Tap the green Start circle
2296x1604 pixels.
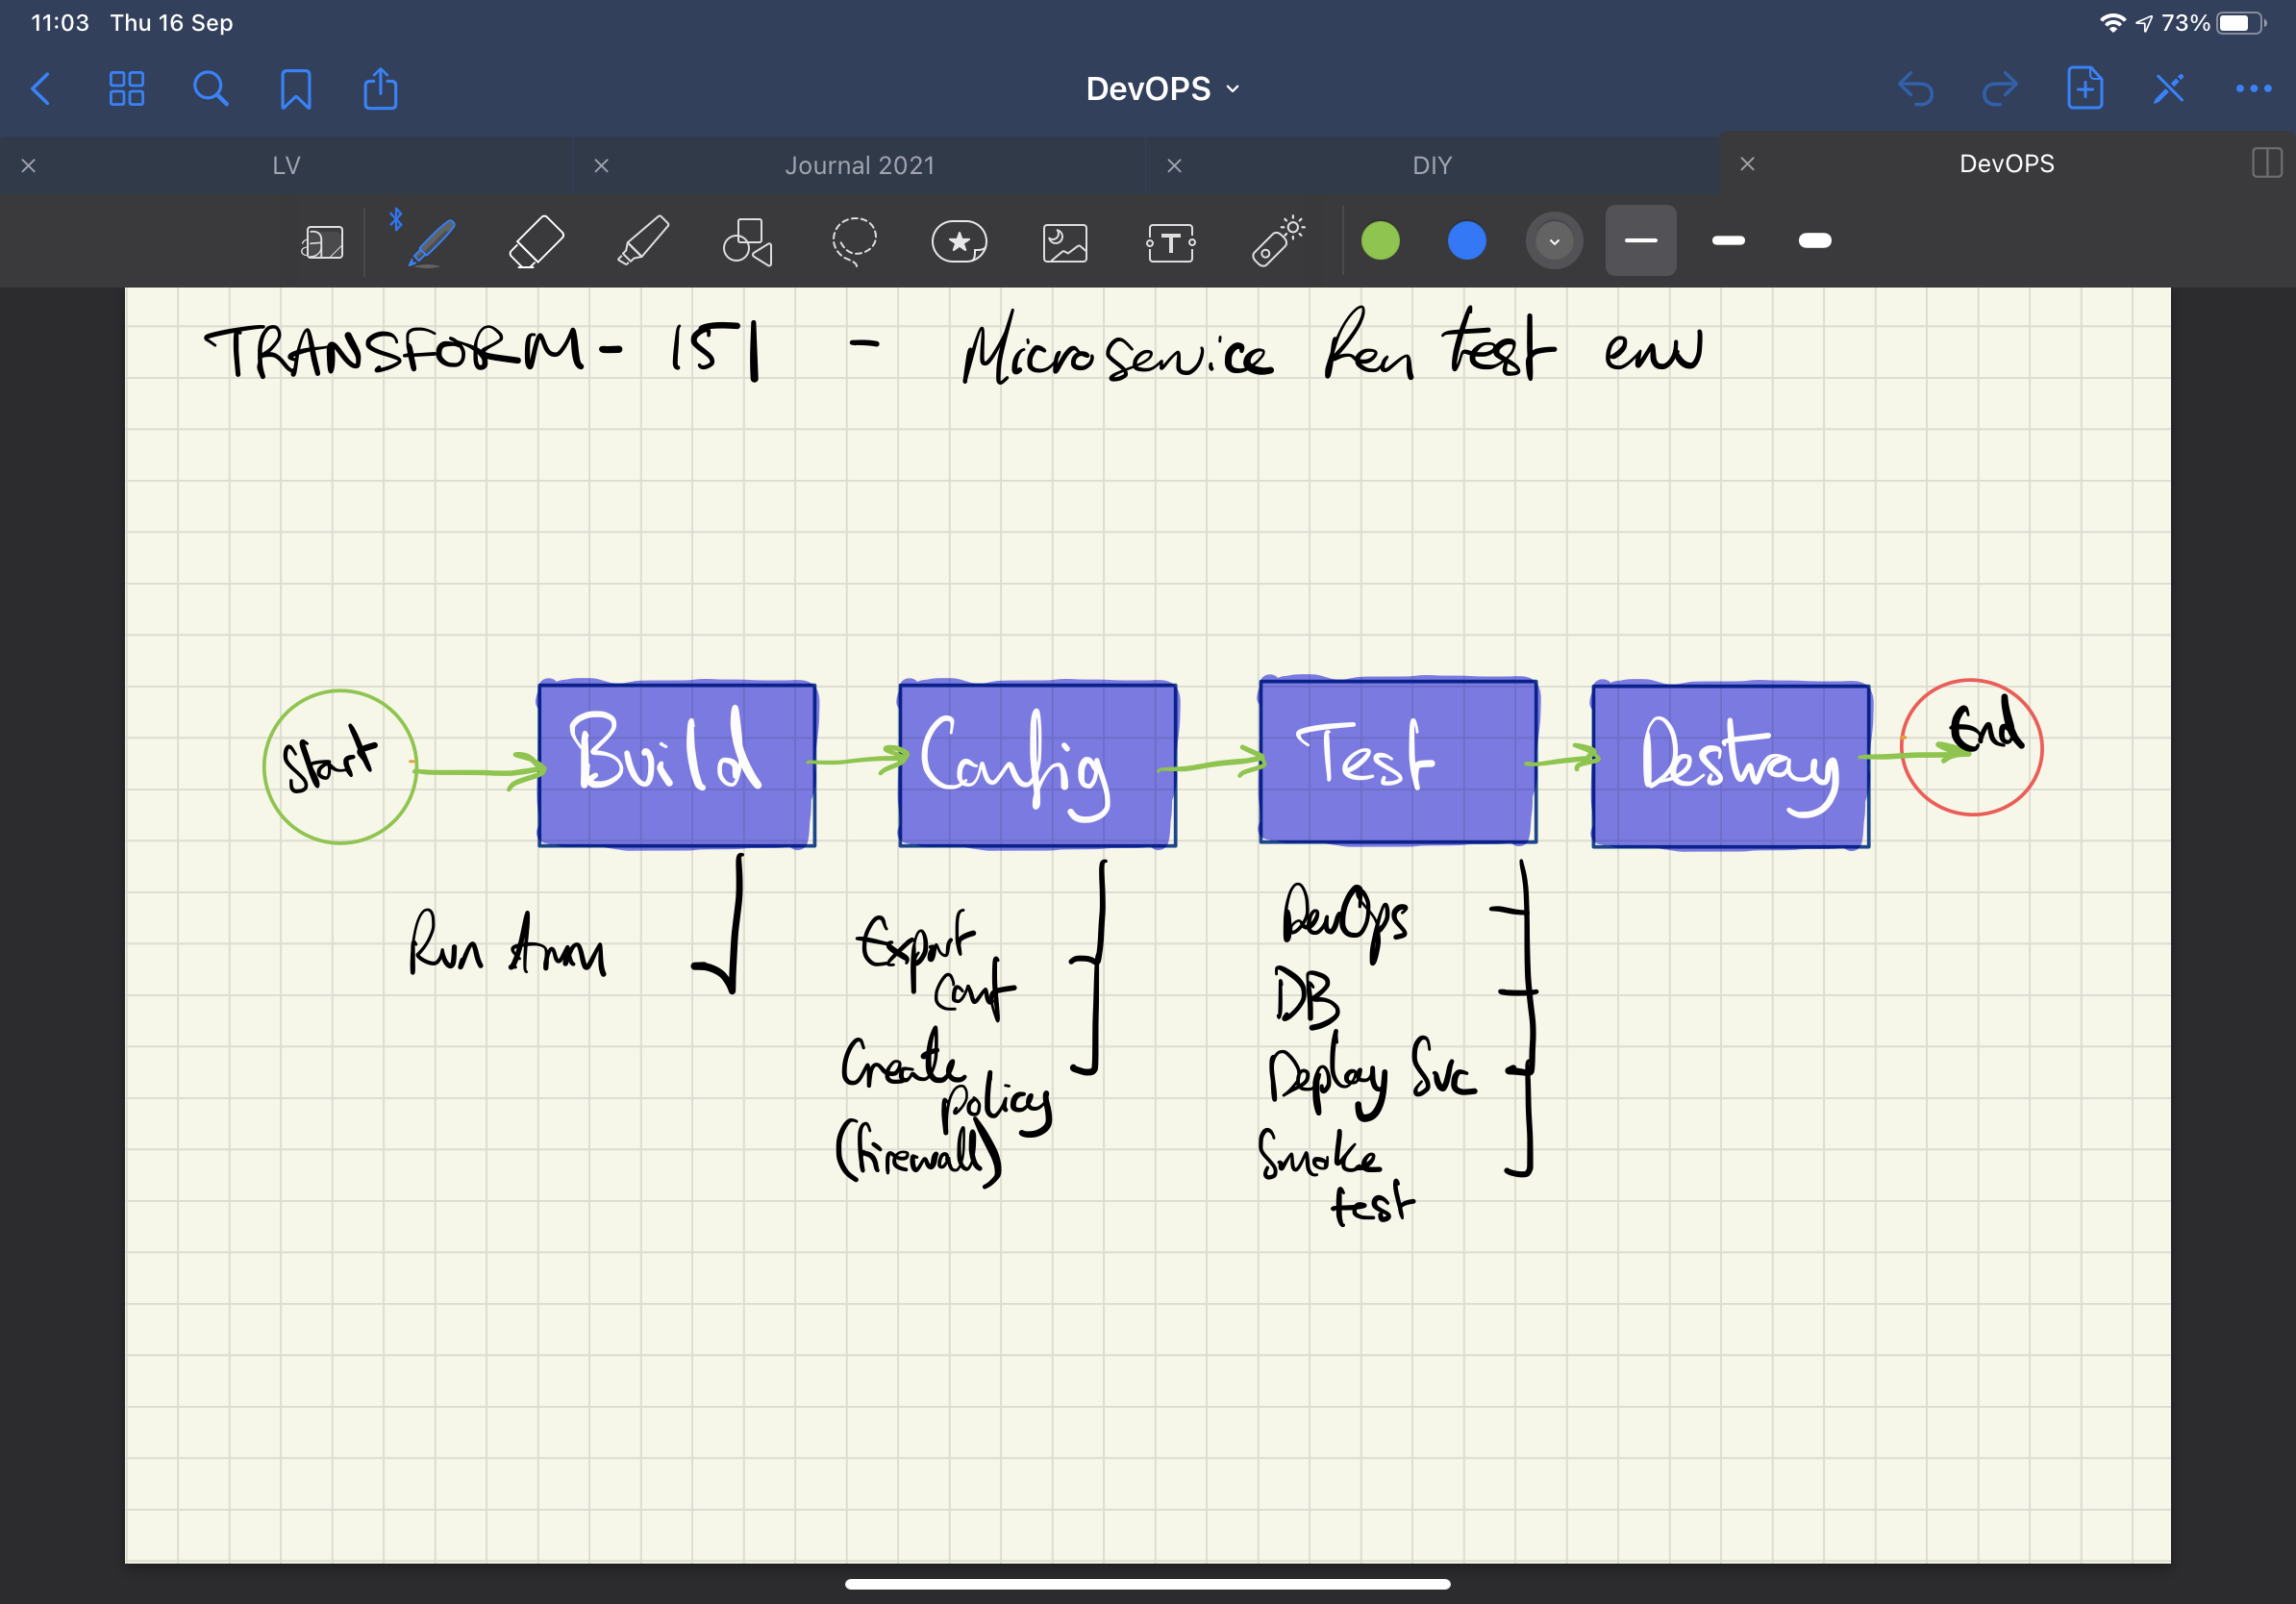point(340,767)
